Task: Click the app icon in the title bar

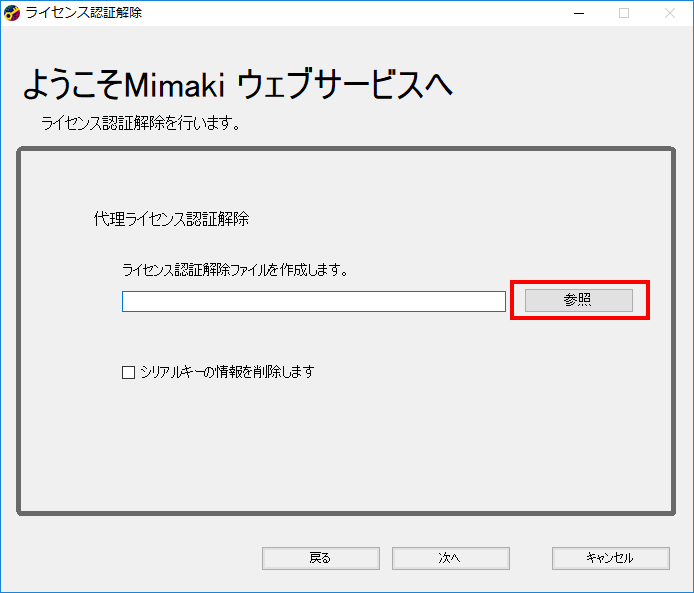Action: (x=12, y=13)
